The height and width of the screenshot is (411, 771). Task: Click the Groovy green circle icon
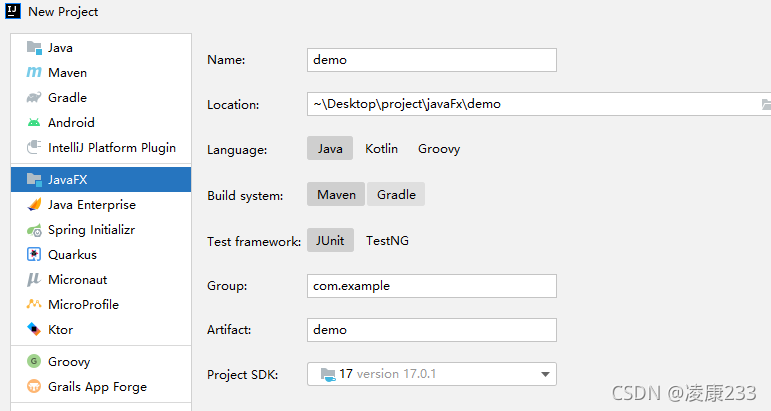pyautogui.click(x=34, y=361)
